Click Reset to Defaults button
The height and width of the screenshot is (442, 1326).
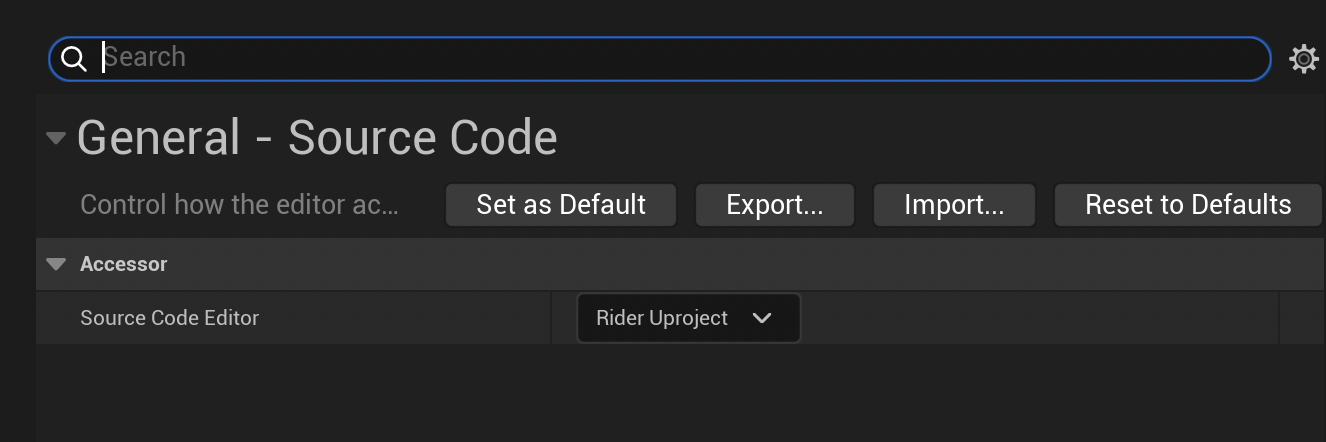(1188, 205)
